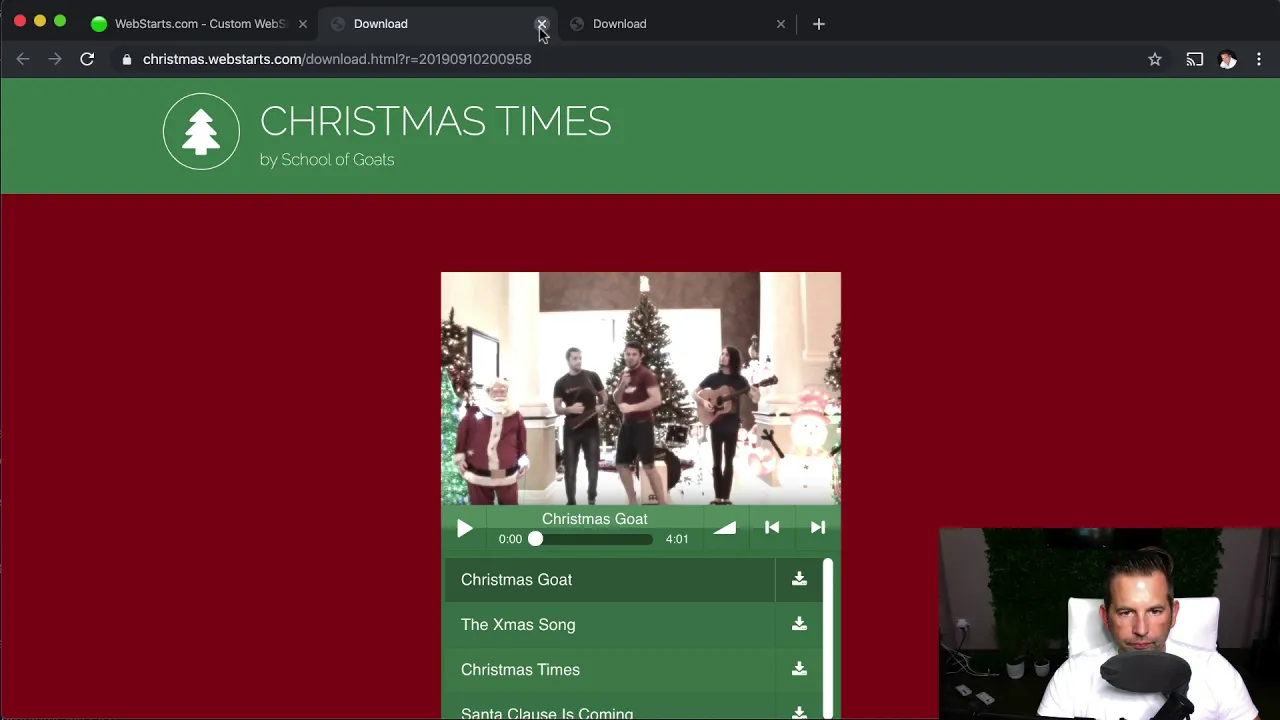The image size is (1280, 720).
Task: Click the Christmas tree logo
Action: [x=201, y=132]
